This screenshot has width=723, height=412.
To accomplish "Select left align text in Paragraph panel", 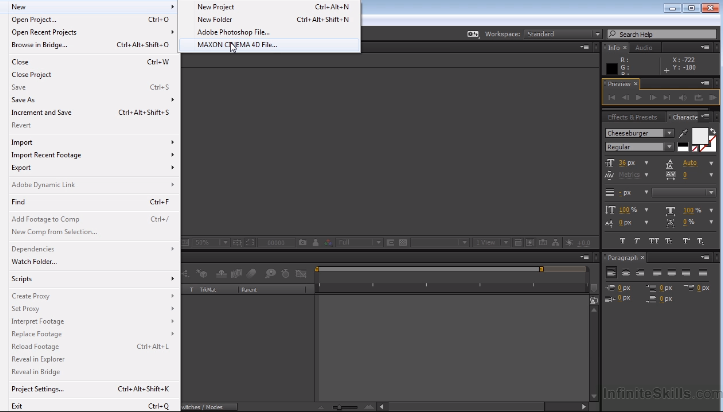I will 611,273.
